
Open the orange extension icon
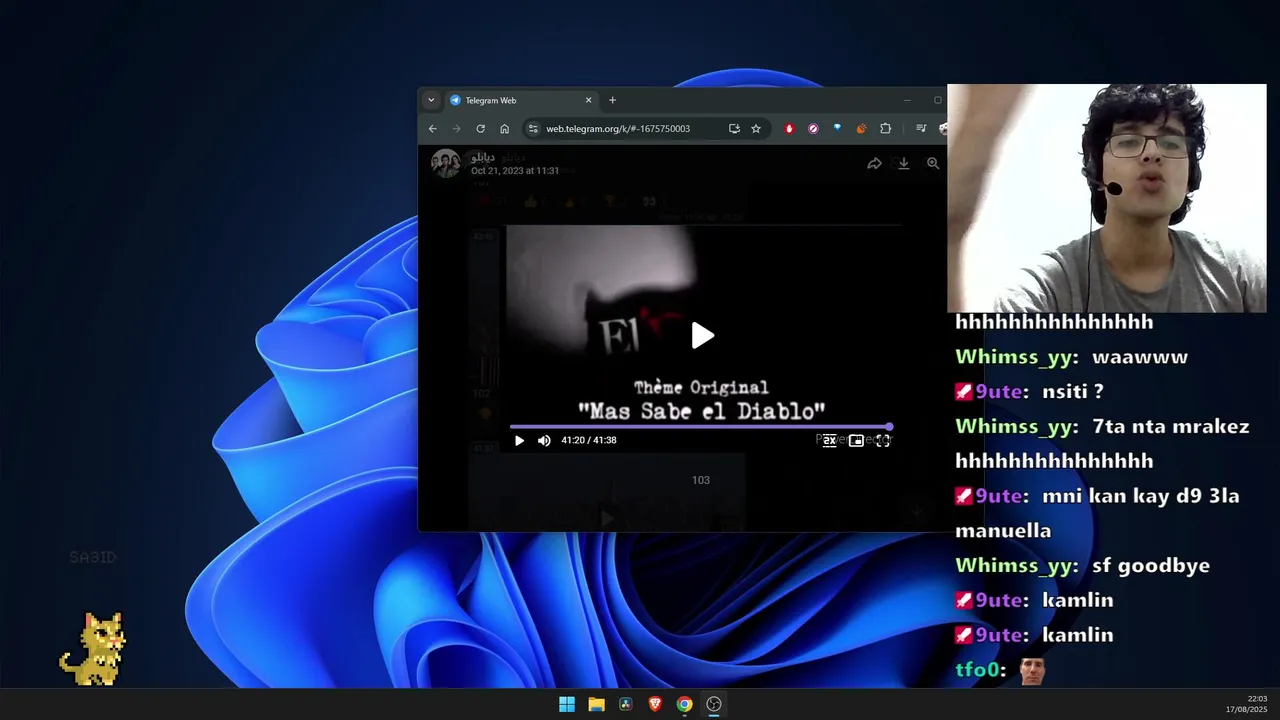[861, 128]
